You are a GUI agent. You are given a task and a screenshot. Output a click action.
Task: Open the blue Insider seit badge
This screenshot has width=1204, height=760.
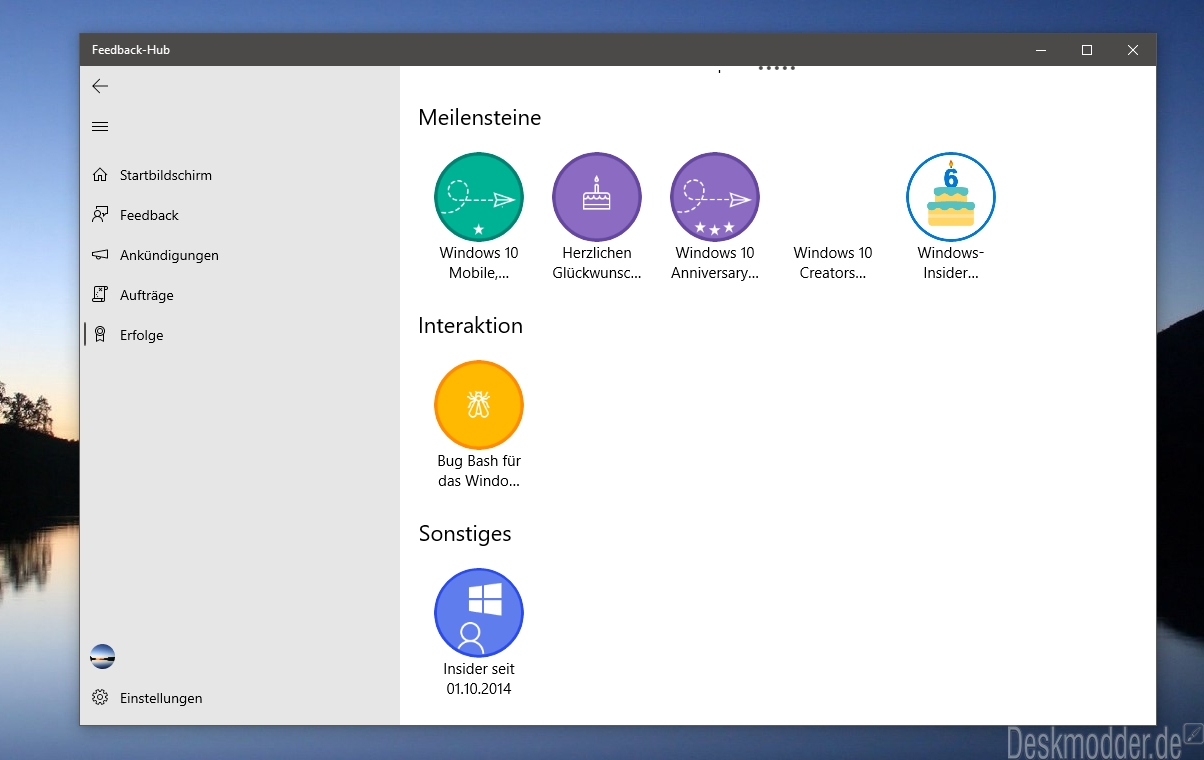[479, 613]
